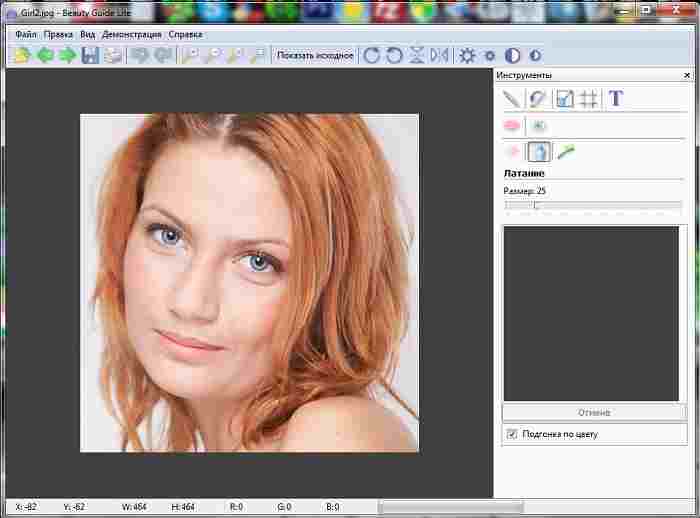Increase brightness with the large sun icon
Viewport: 700px width, 518px height.
click(x=467, y=55)
